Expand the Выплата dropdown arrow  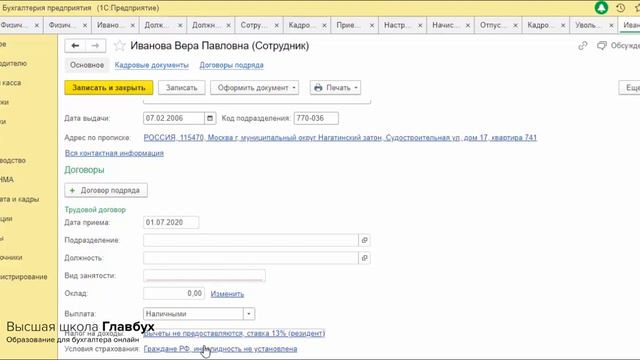point(249,314)
